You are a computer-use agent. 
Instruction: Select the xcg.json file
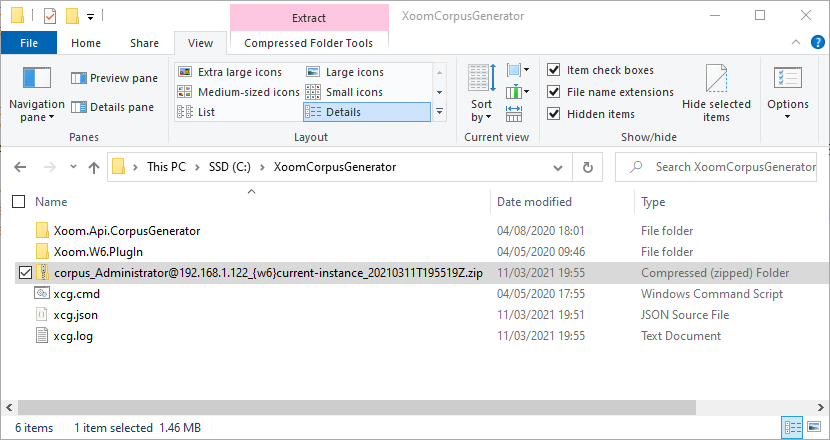pos(76,315)
